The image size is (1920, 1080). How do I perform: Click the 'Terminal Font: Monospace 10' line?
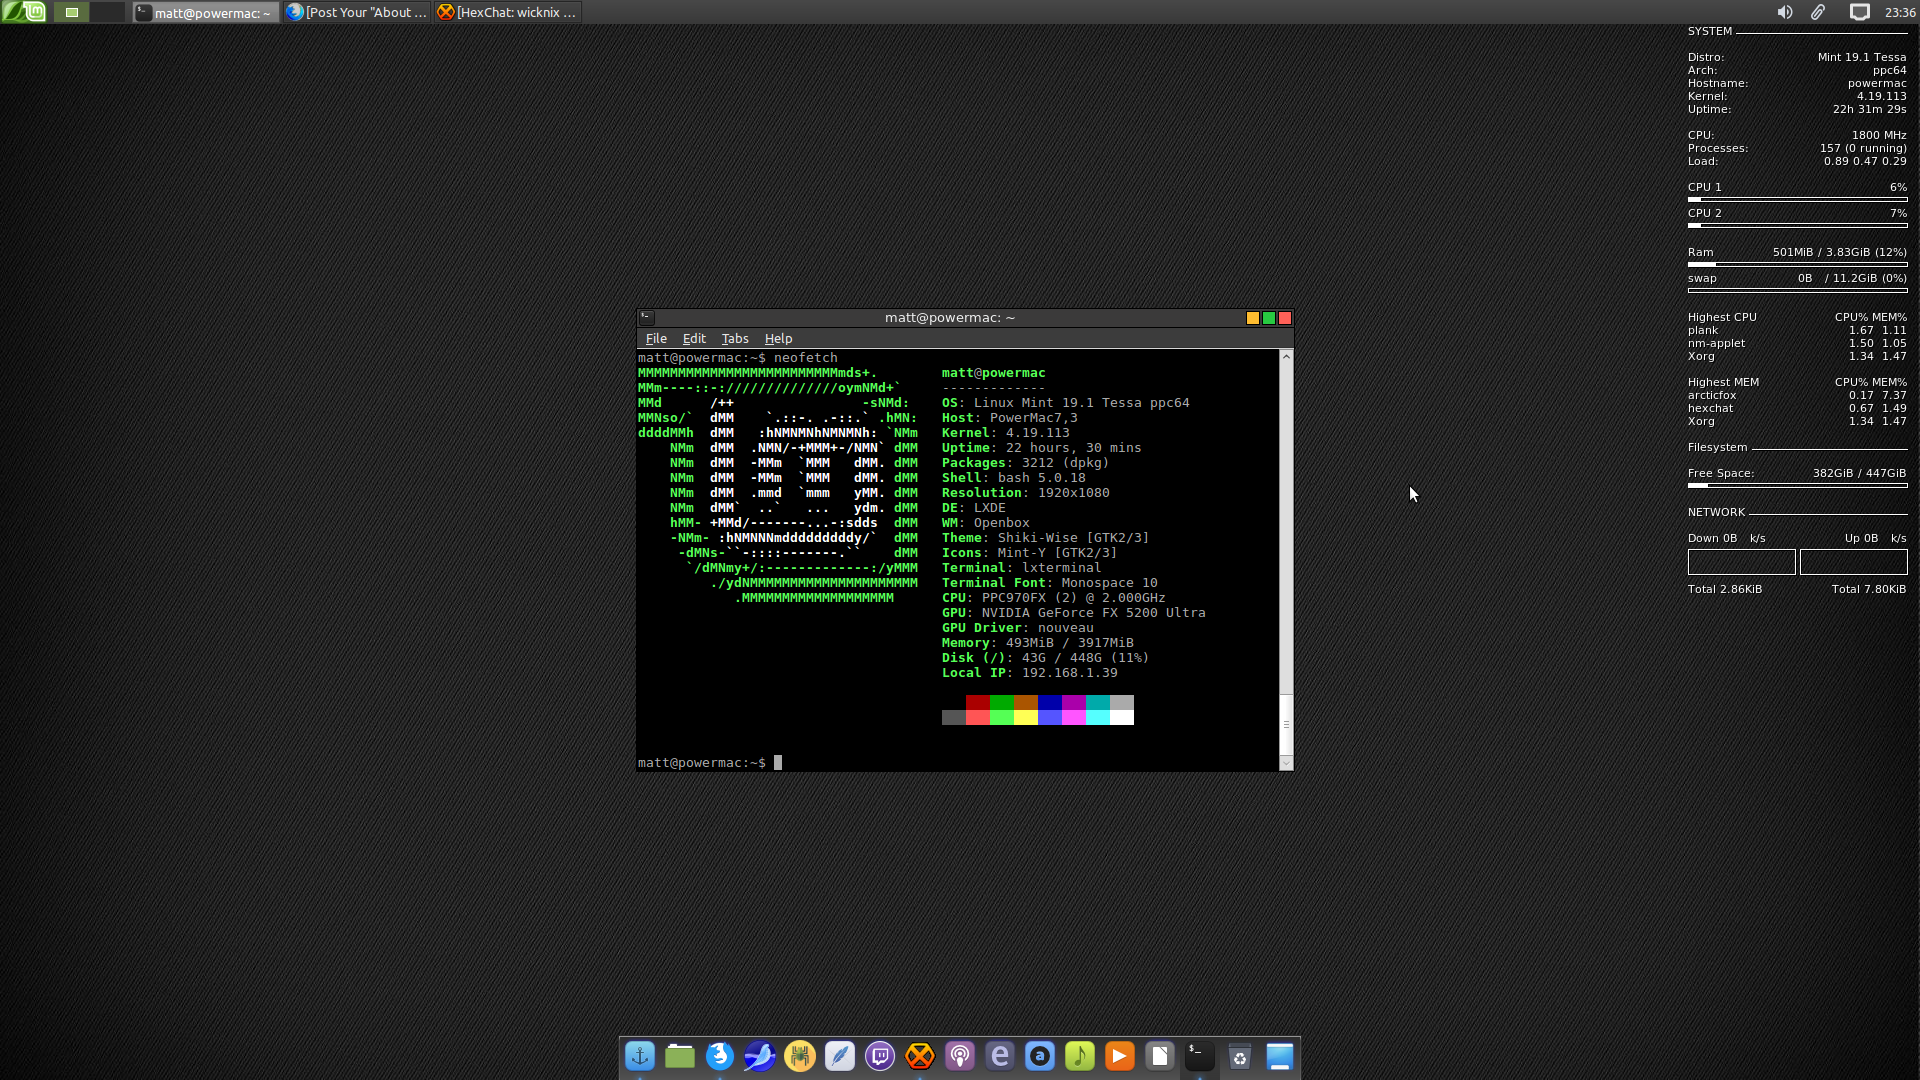point(1050,583)
